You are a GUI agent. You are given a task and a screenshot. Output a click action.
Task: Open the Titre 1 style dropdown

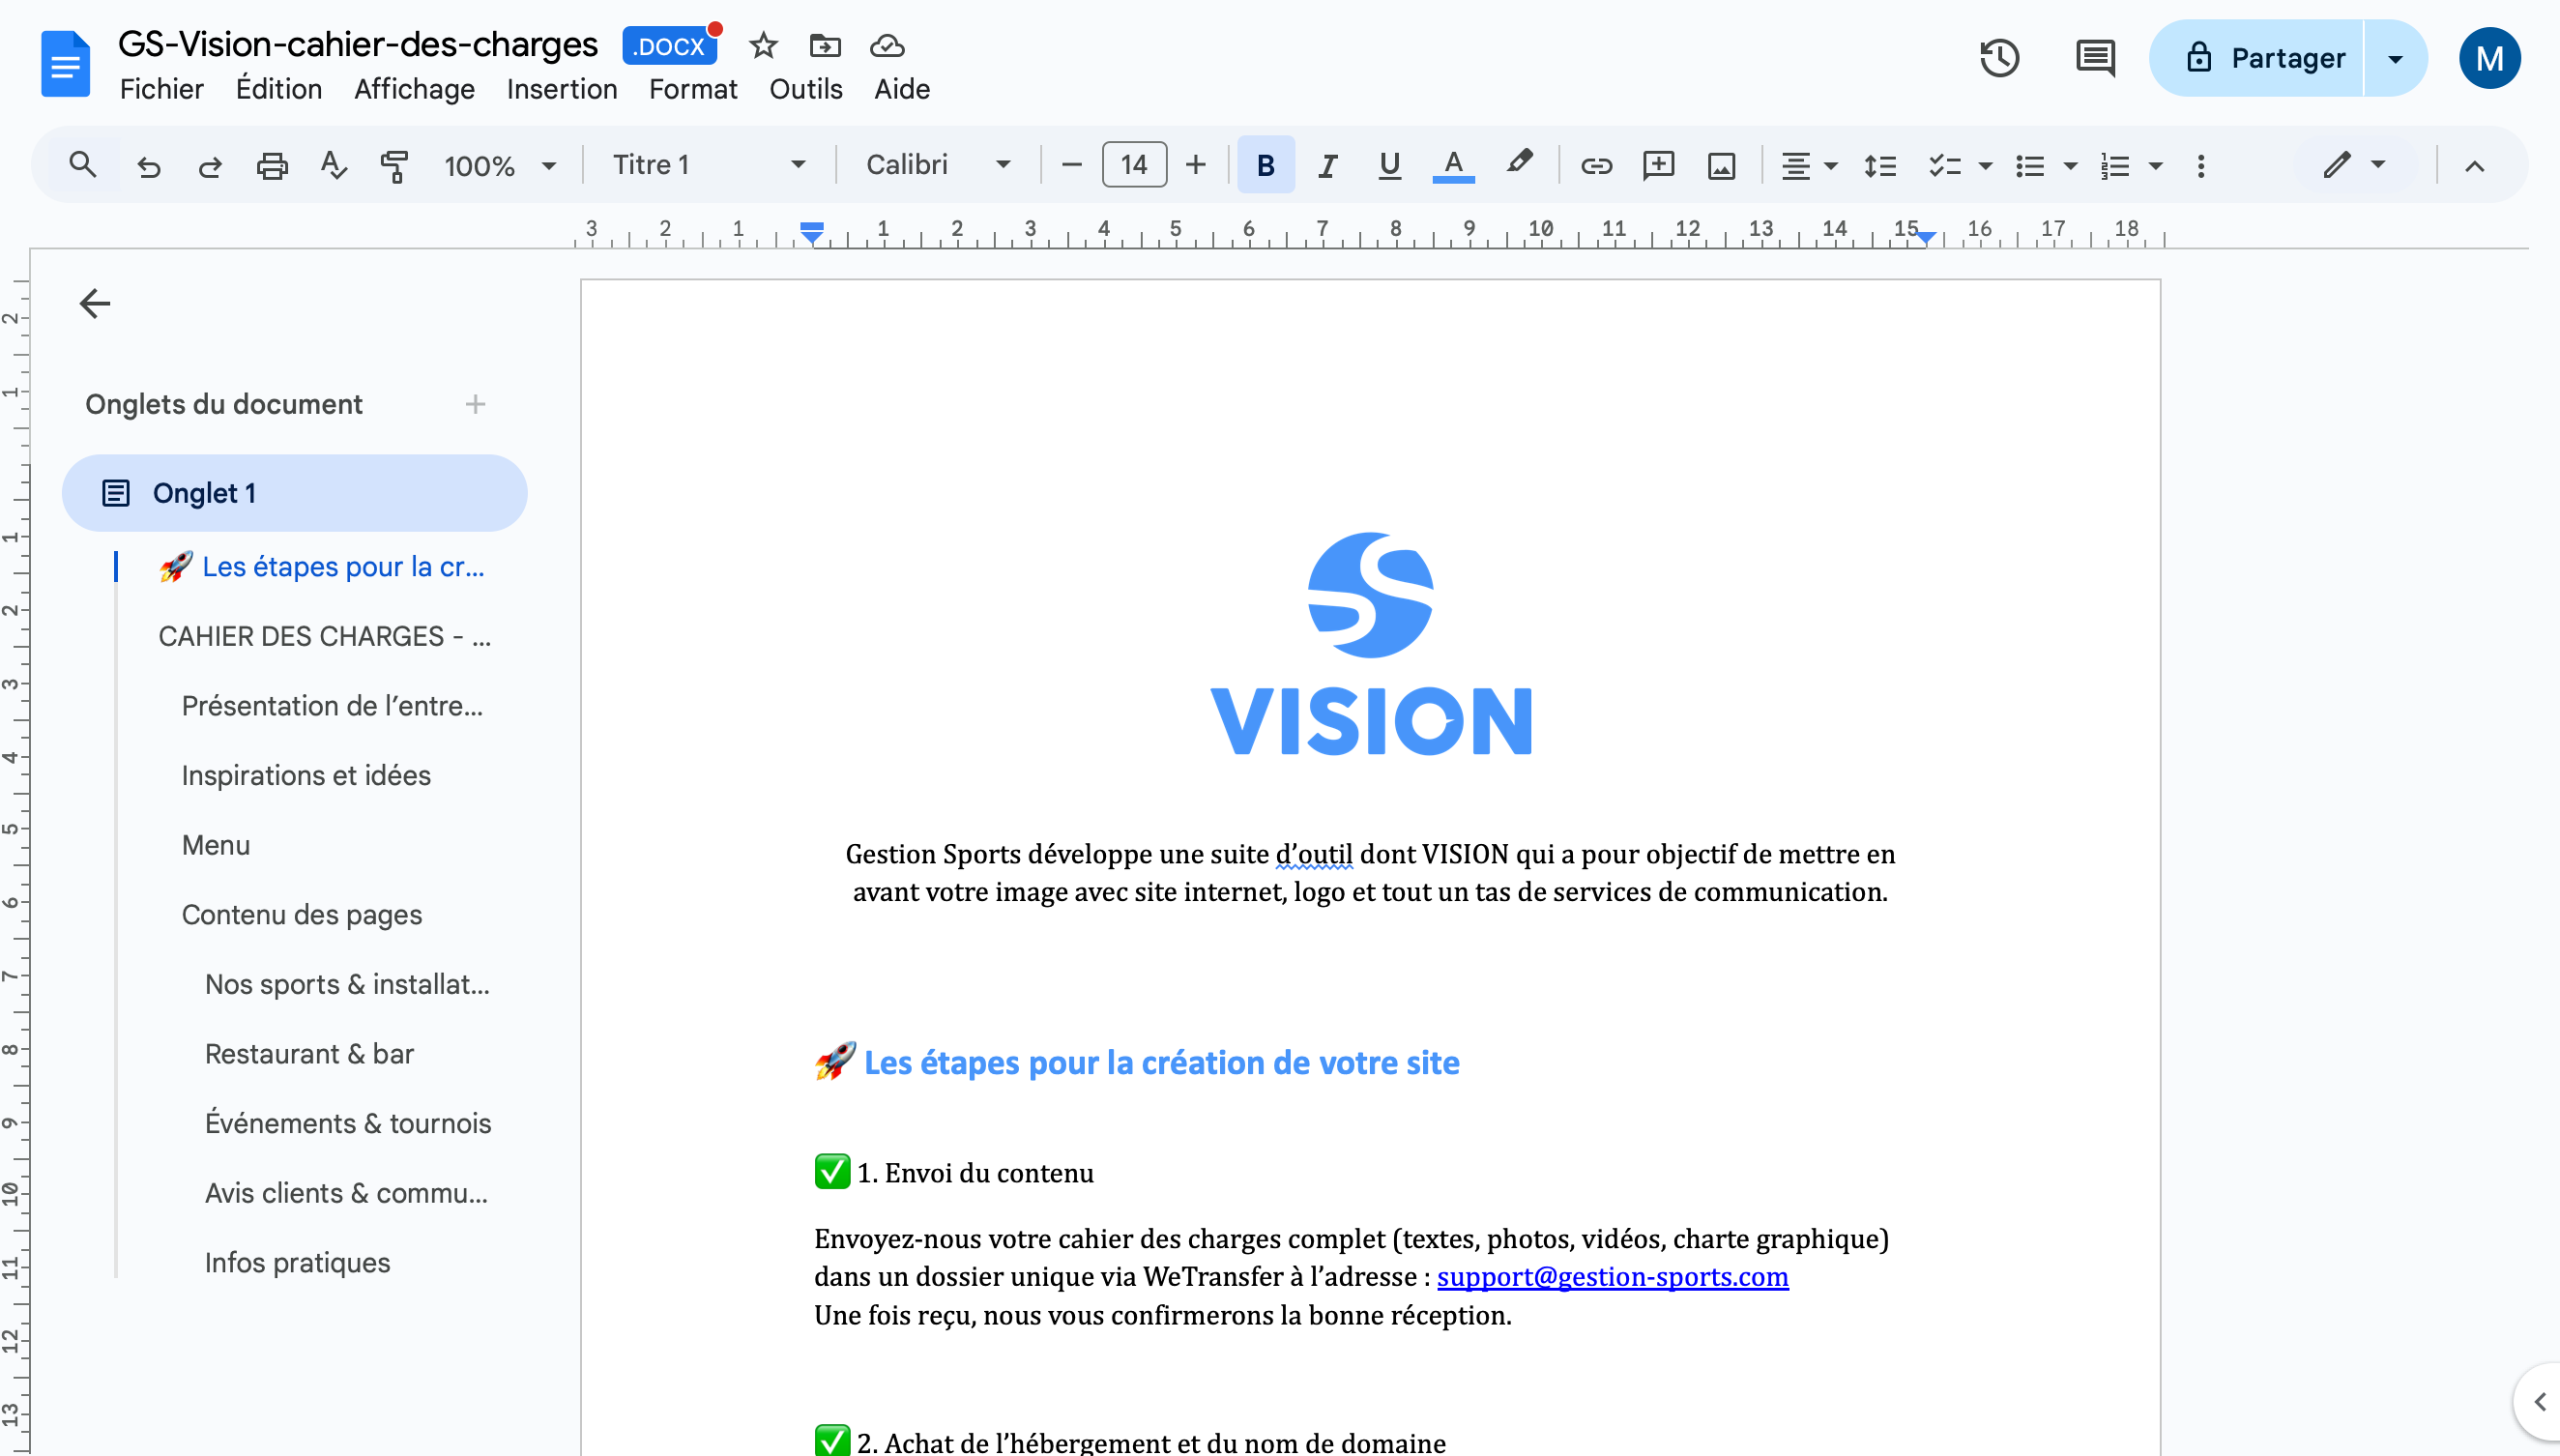(708, 165)
